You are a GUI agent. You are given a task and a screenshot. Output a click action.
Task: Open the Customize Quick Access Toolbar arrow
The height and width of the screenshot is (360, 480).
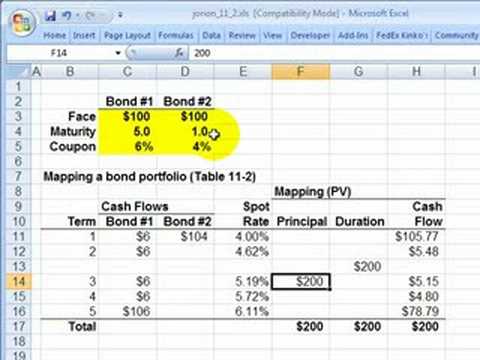tap(120, 15)
